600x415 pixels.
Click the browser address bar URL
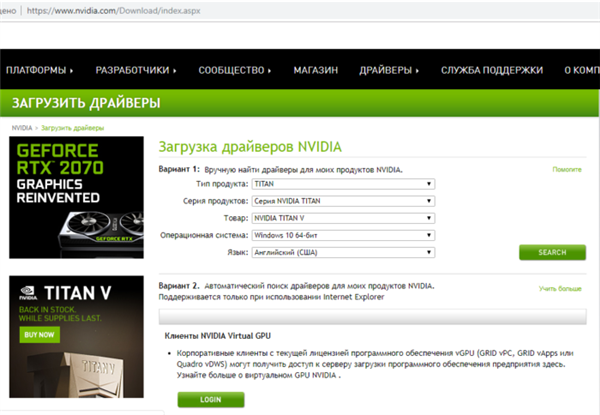pos(113,11)
